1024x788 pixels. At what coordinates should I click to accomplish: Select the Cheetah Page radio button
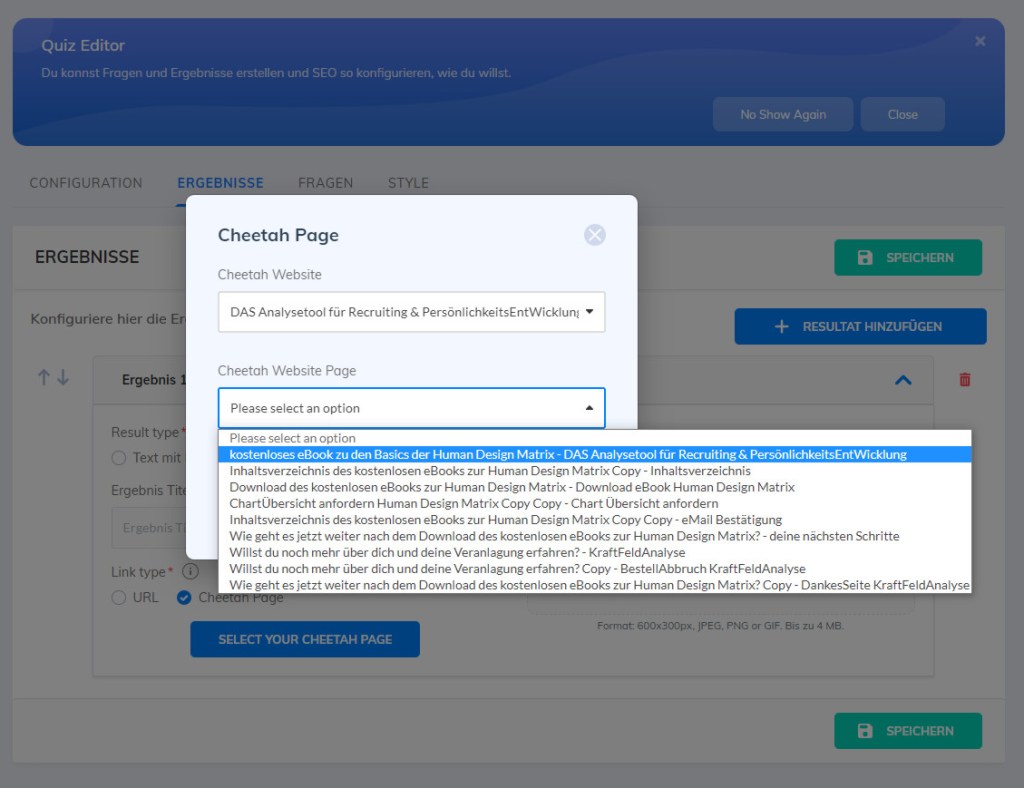click(x=184, y=598)
